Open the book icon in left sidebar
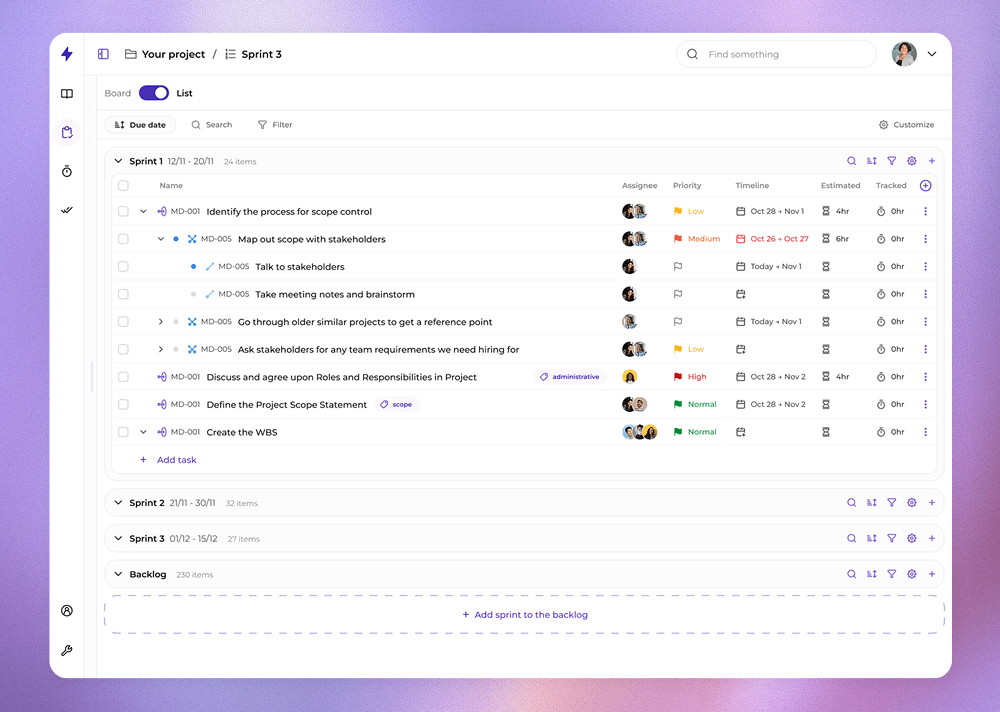The width and height of the screenshot is (1000, 712). click(67, 94)
